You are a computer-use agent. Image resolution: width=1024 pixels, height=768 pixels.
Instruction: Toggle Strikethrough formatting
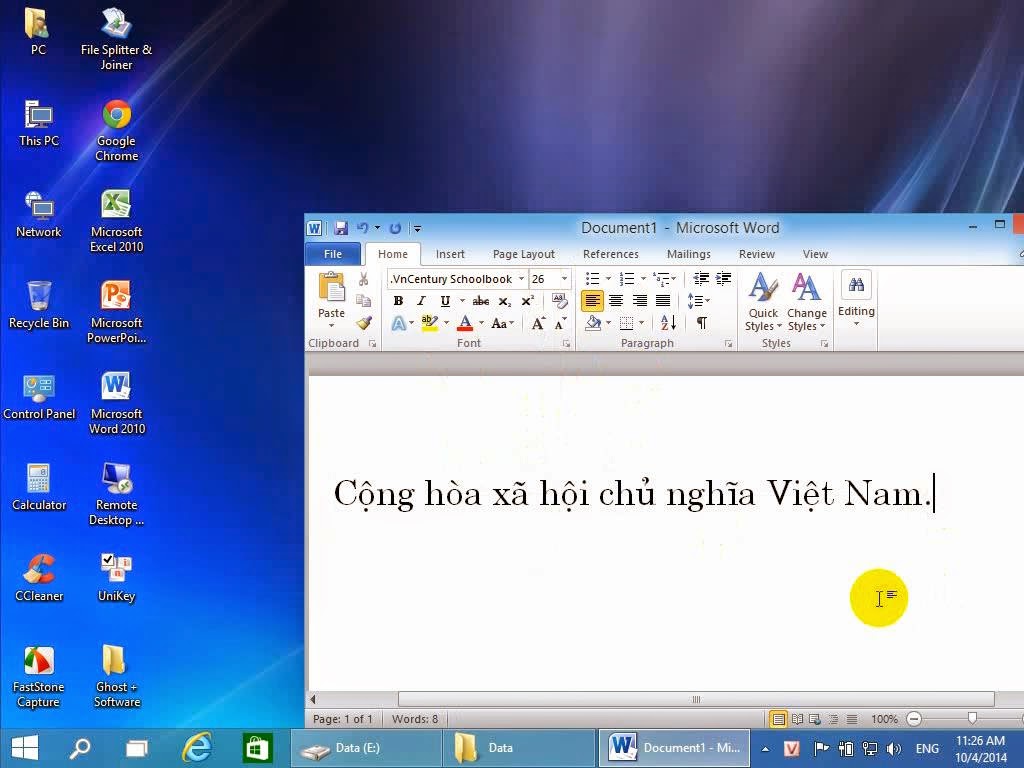(x=481, y=301)
